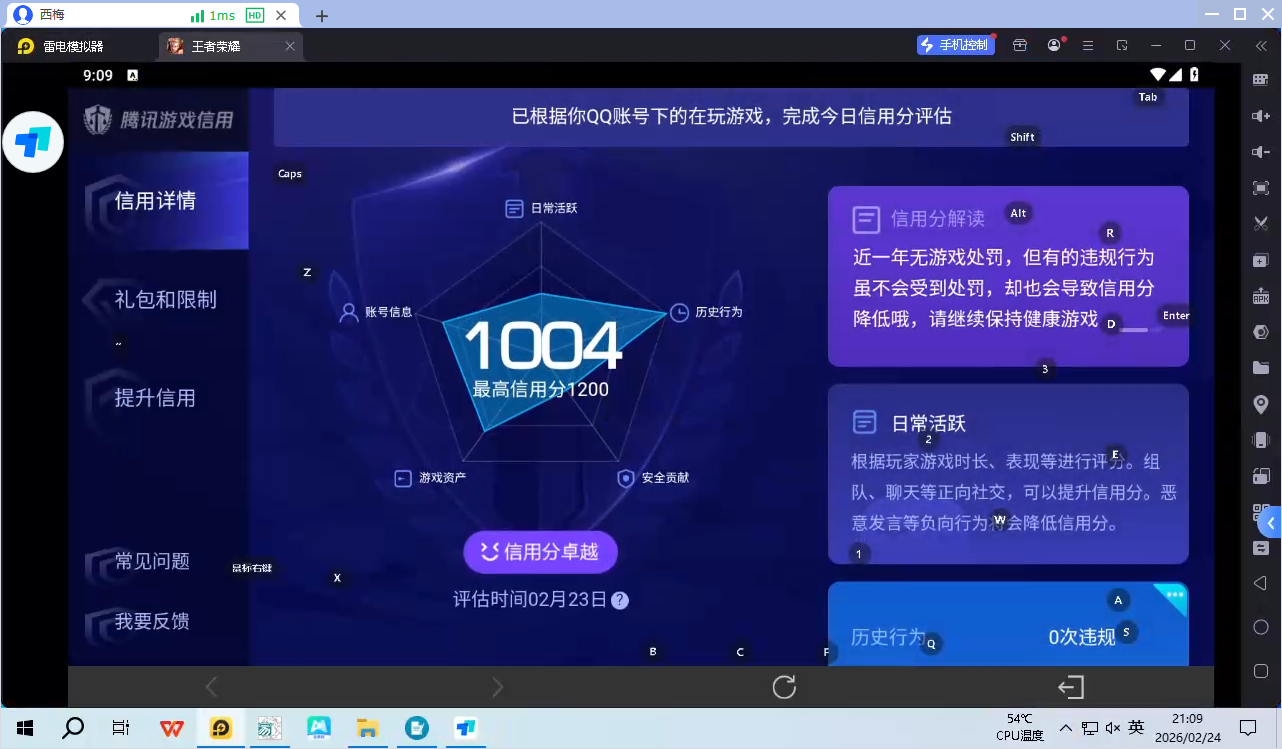Collapse the sidebar with the blue chevron

tap(1271, 523)
